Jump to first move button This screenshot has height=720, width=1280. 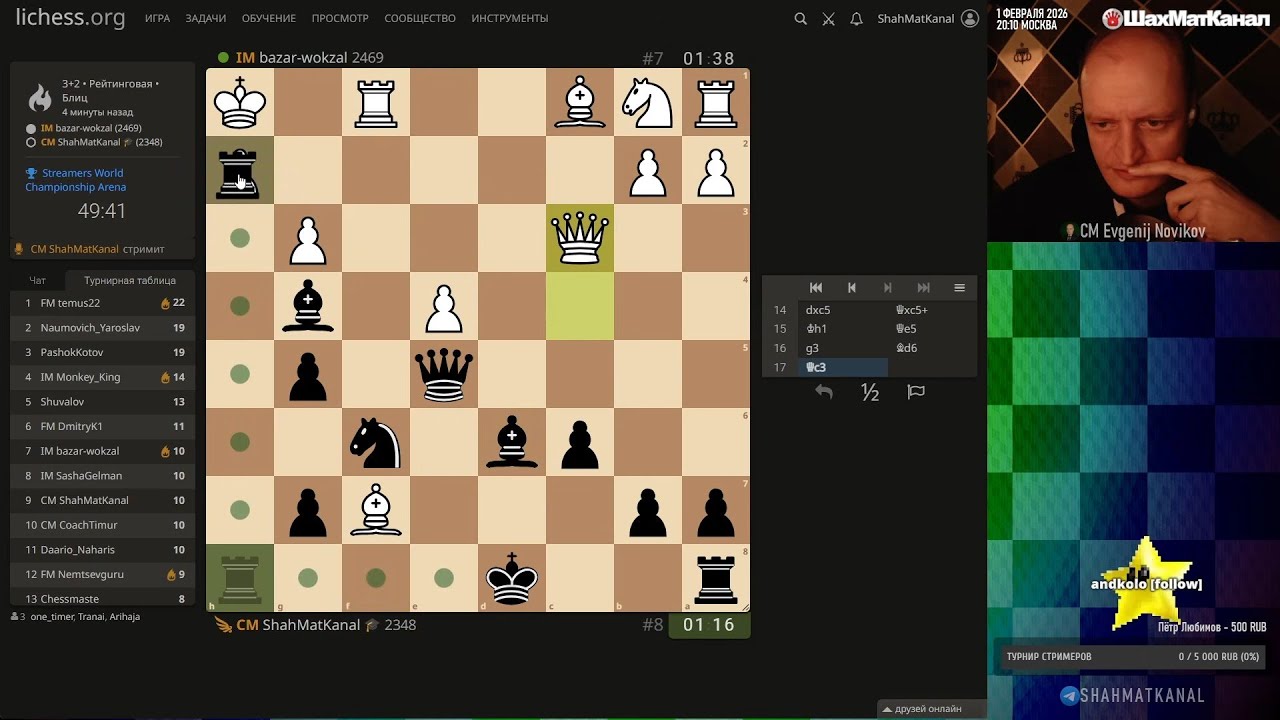816,288
